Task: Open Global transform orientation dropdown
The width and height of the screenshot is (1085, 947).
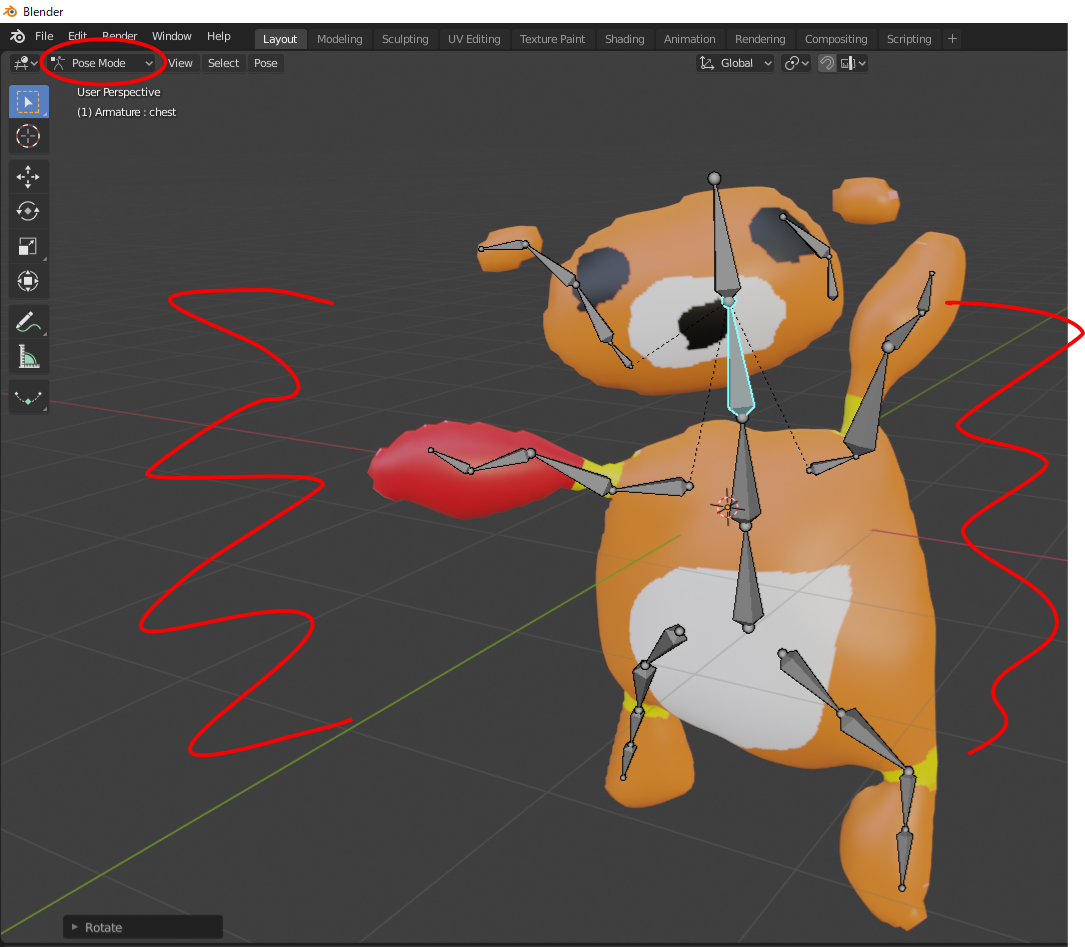Action: (735, 63)
